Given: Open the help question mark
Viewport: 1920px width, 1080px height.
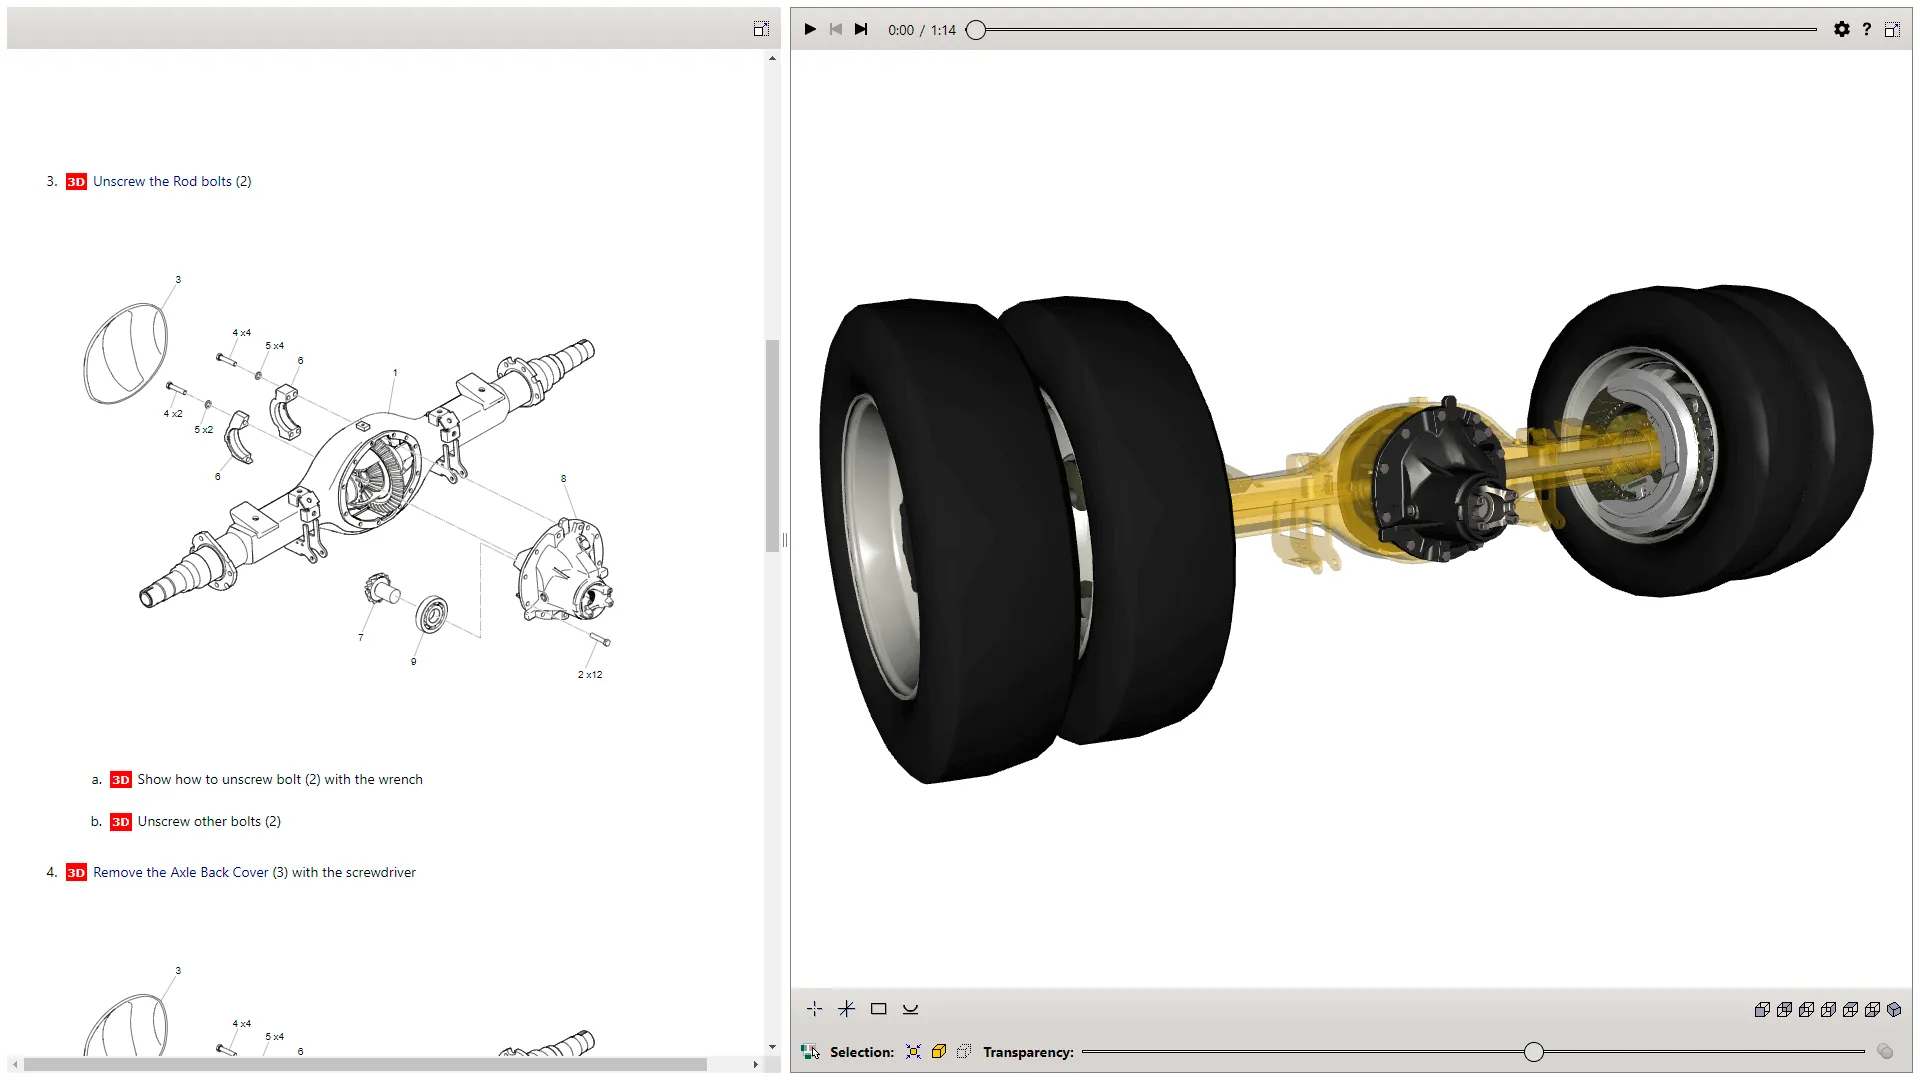Looking at the screenshot, I should point(1866,29).
